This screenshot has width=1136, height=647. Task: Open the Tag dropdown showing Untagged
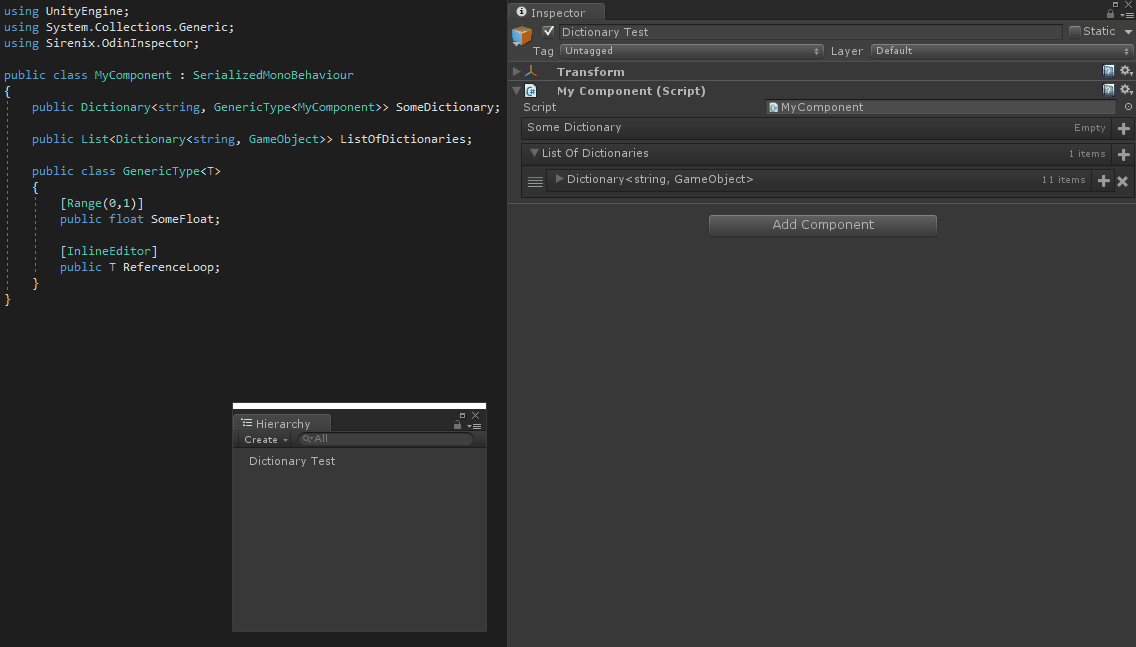(691, 51)
